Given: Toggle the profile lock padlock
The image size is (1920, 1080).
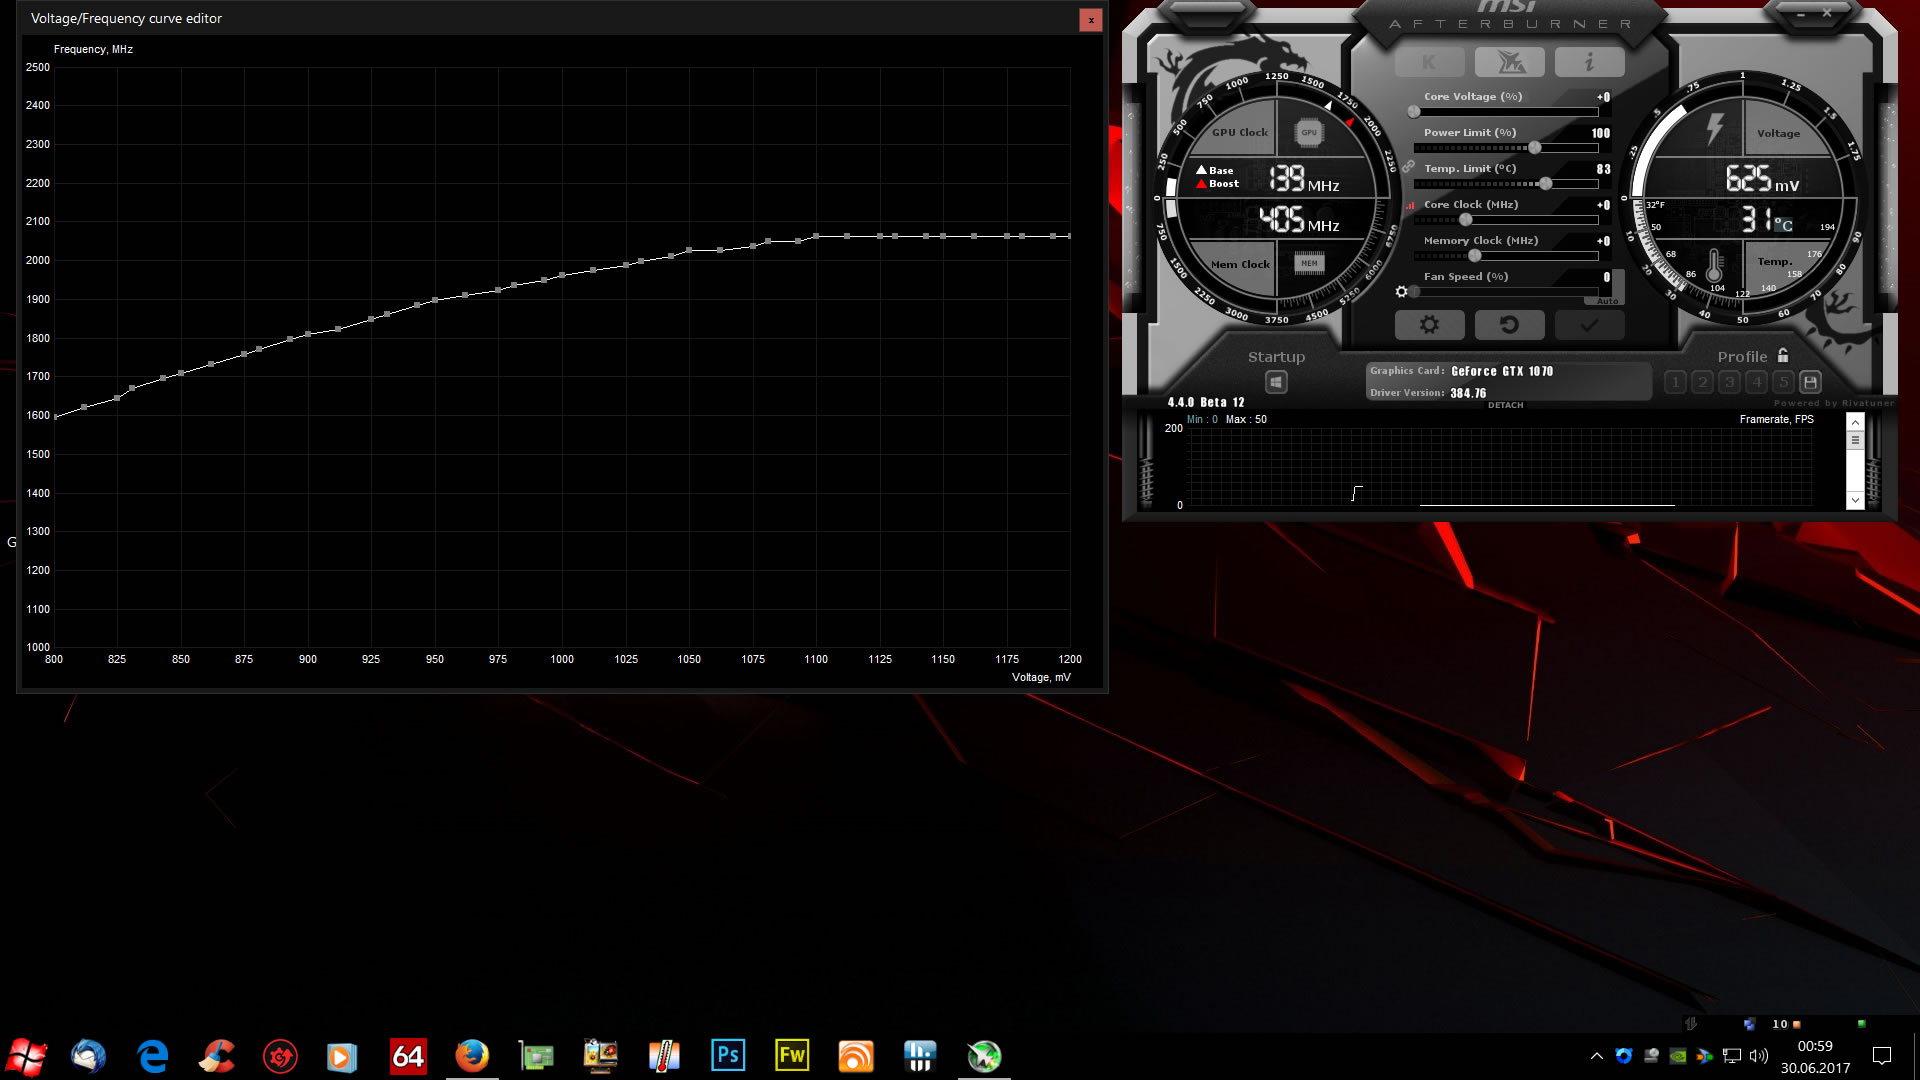Looking at the screenshot, I should pos(1783,356).
